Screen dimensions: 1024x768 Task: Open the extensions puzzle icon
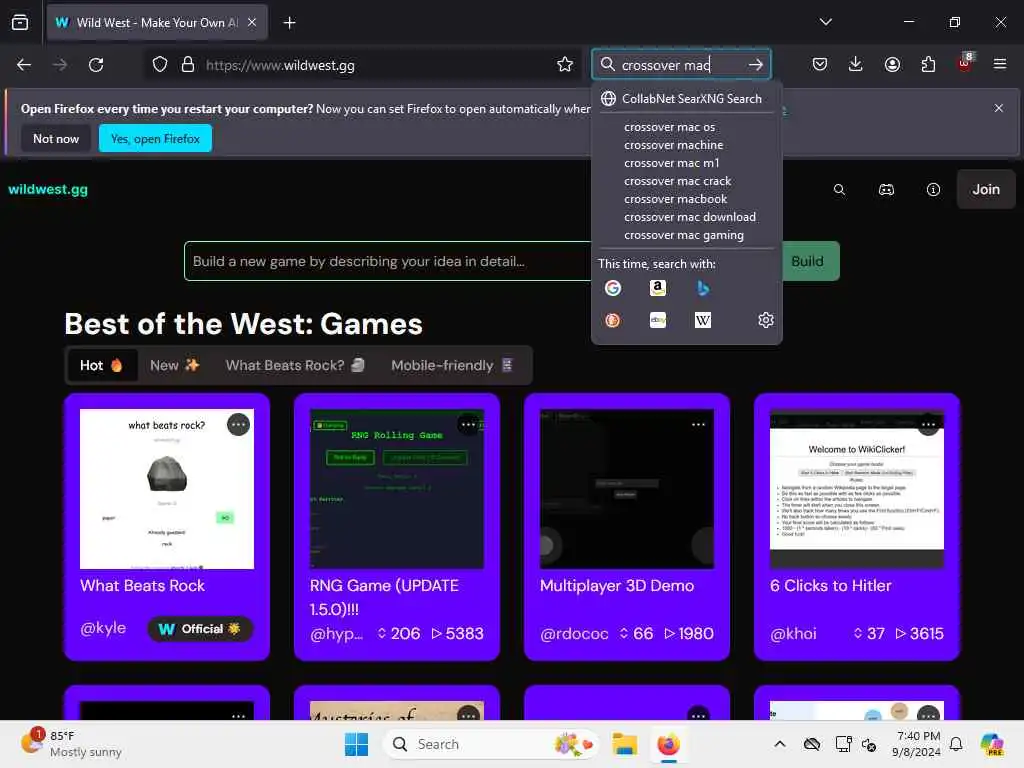tap(928, 64)
